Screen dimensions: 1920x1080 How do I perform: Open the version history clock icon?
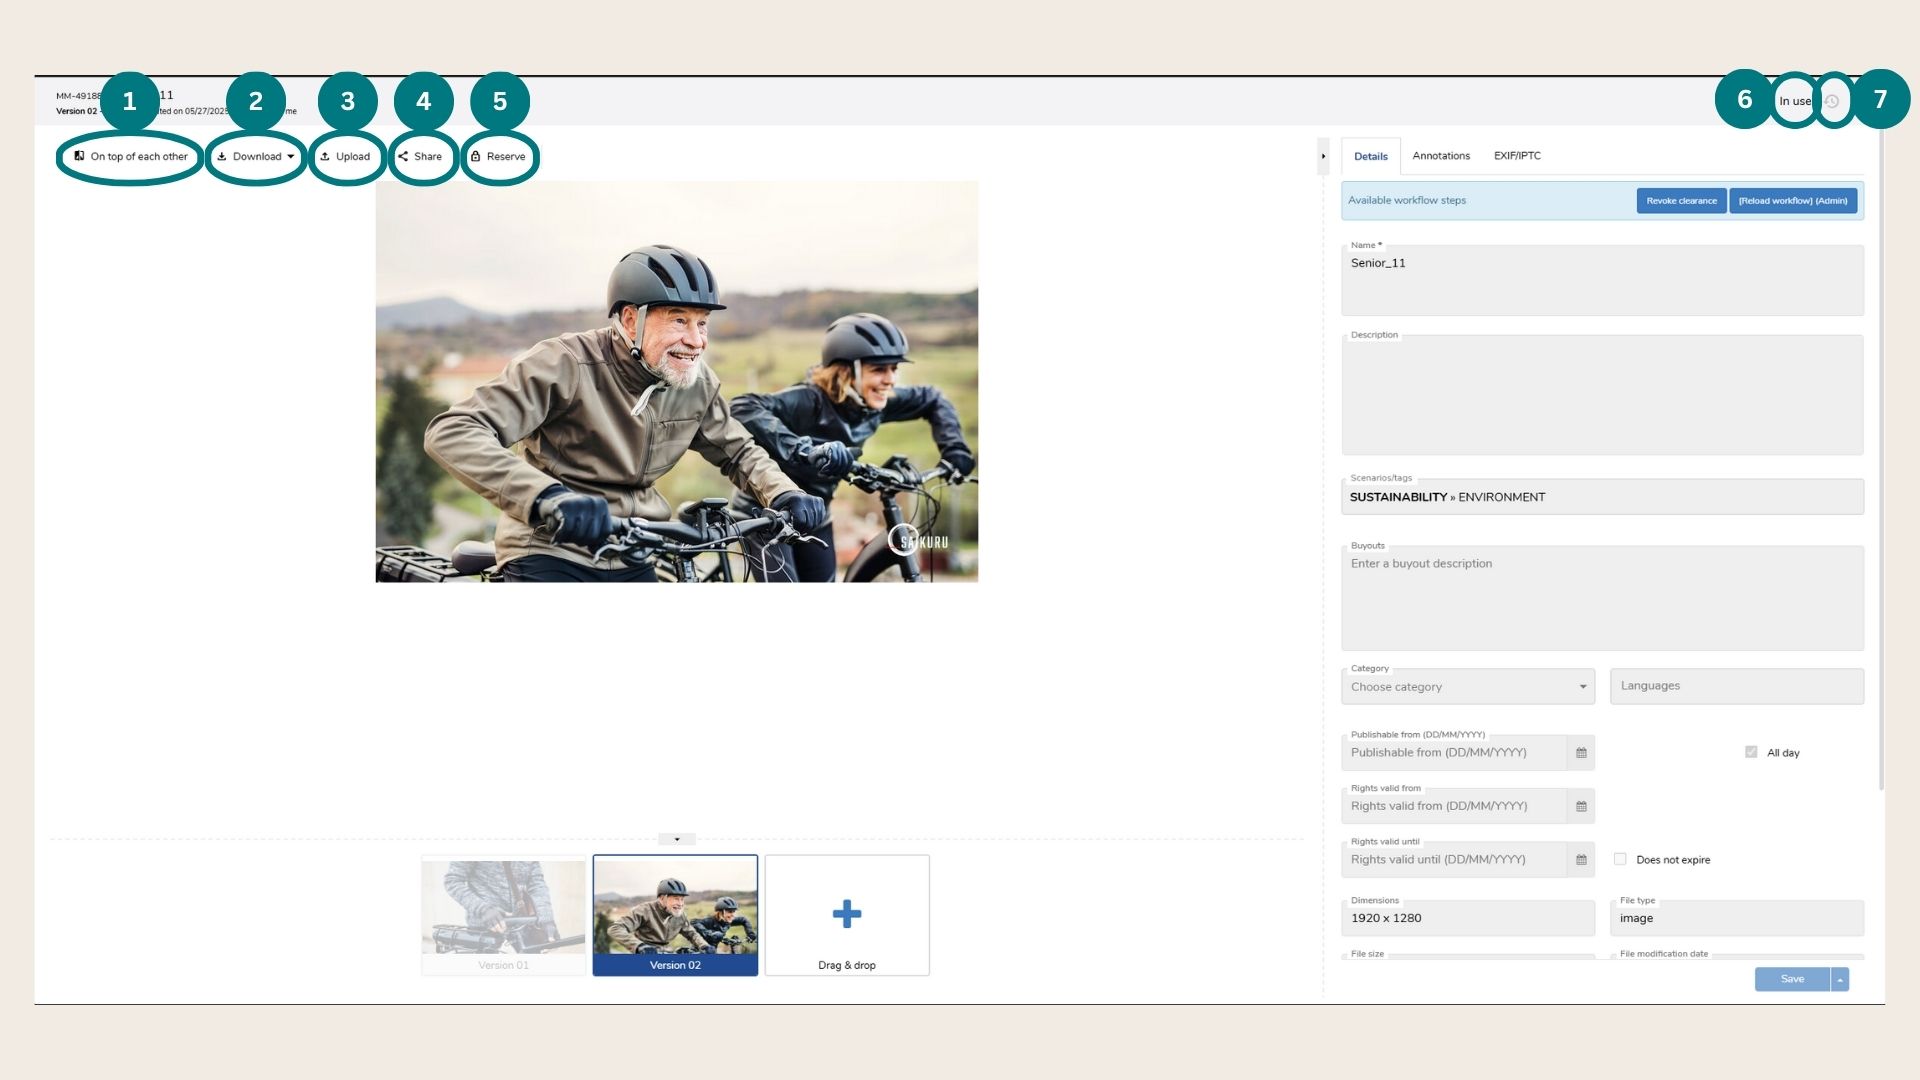click(x=1832, y=101)
